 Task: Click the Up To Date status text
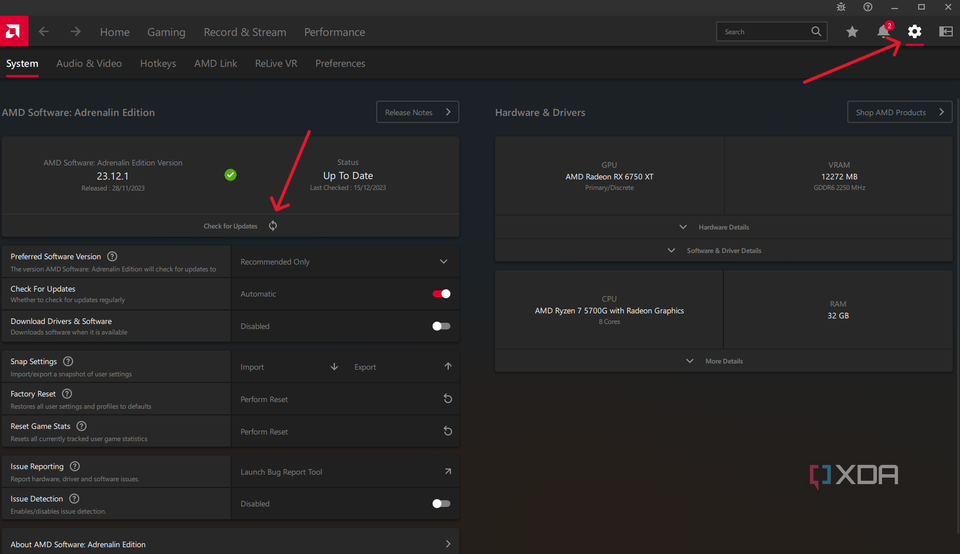click(348, 176)
